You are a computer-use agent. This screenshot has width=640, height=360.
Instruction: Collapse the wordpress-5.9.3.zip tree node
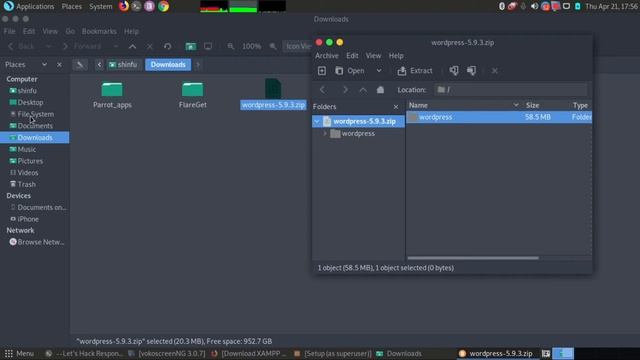point(317,121)
